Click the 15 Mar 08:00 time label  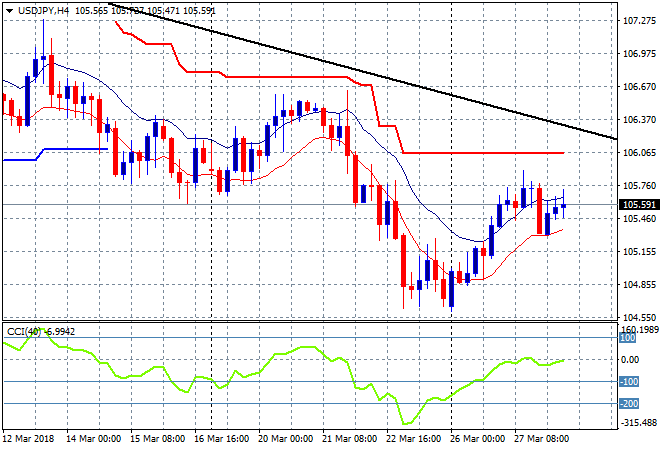[x=157, y=439]
